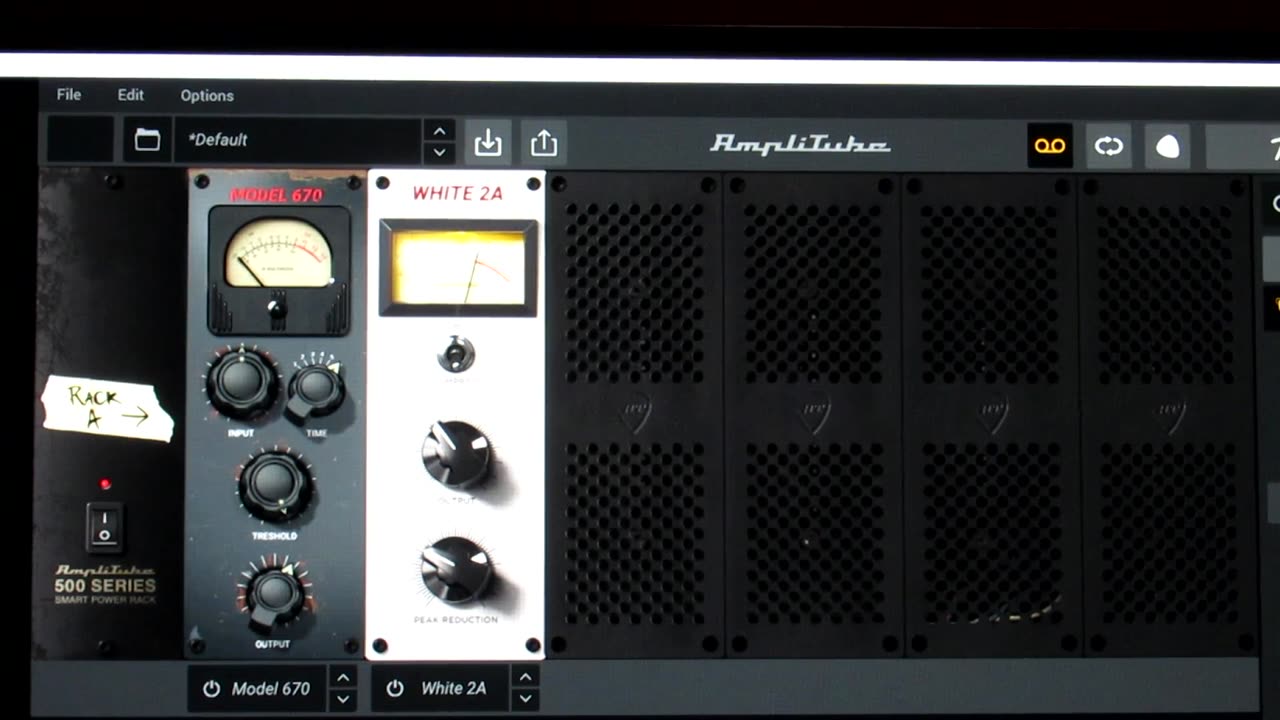1280x720 pixels.
Task: Click the small meter switch under 670 VU
Action: pos(277,308)
